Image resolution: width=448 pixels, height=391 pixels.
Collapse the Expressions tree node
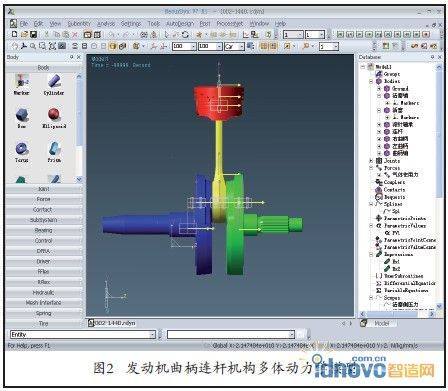tap(371, 254)
